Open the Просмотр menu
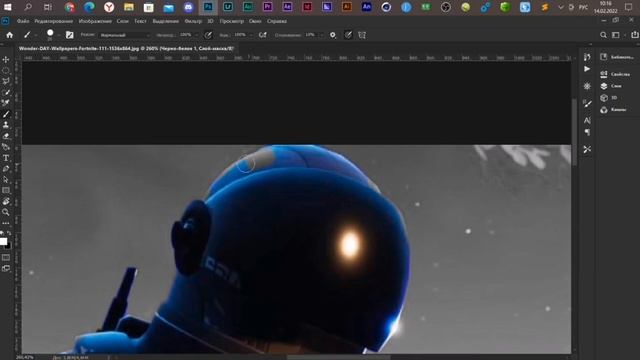This screenshot has width=640, height=360. 231,21
